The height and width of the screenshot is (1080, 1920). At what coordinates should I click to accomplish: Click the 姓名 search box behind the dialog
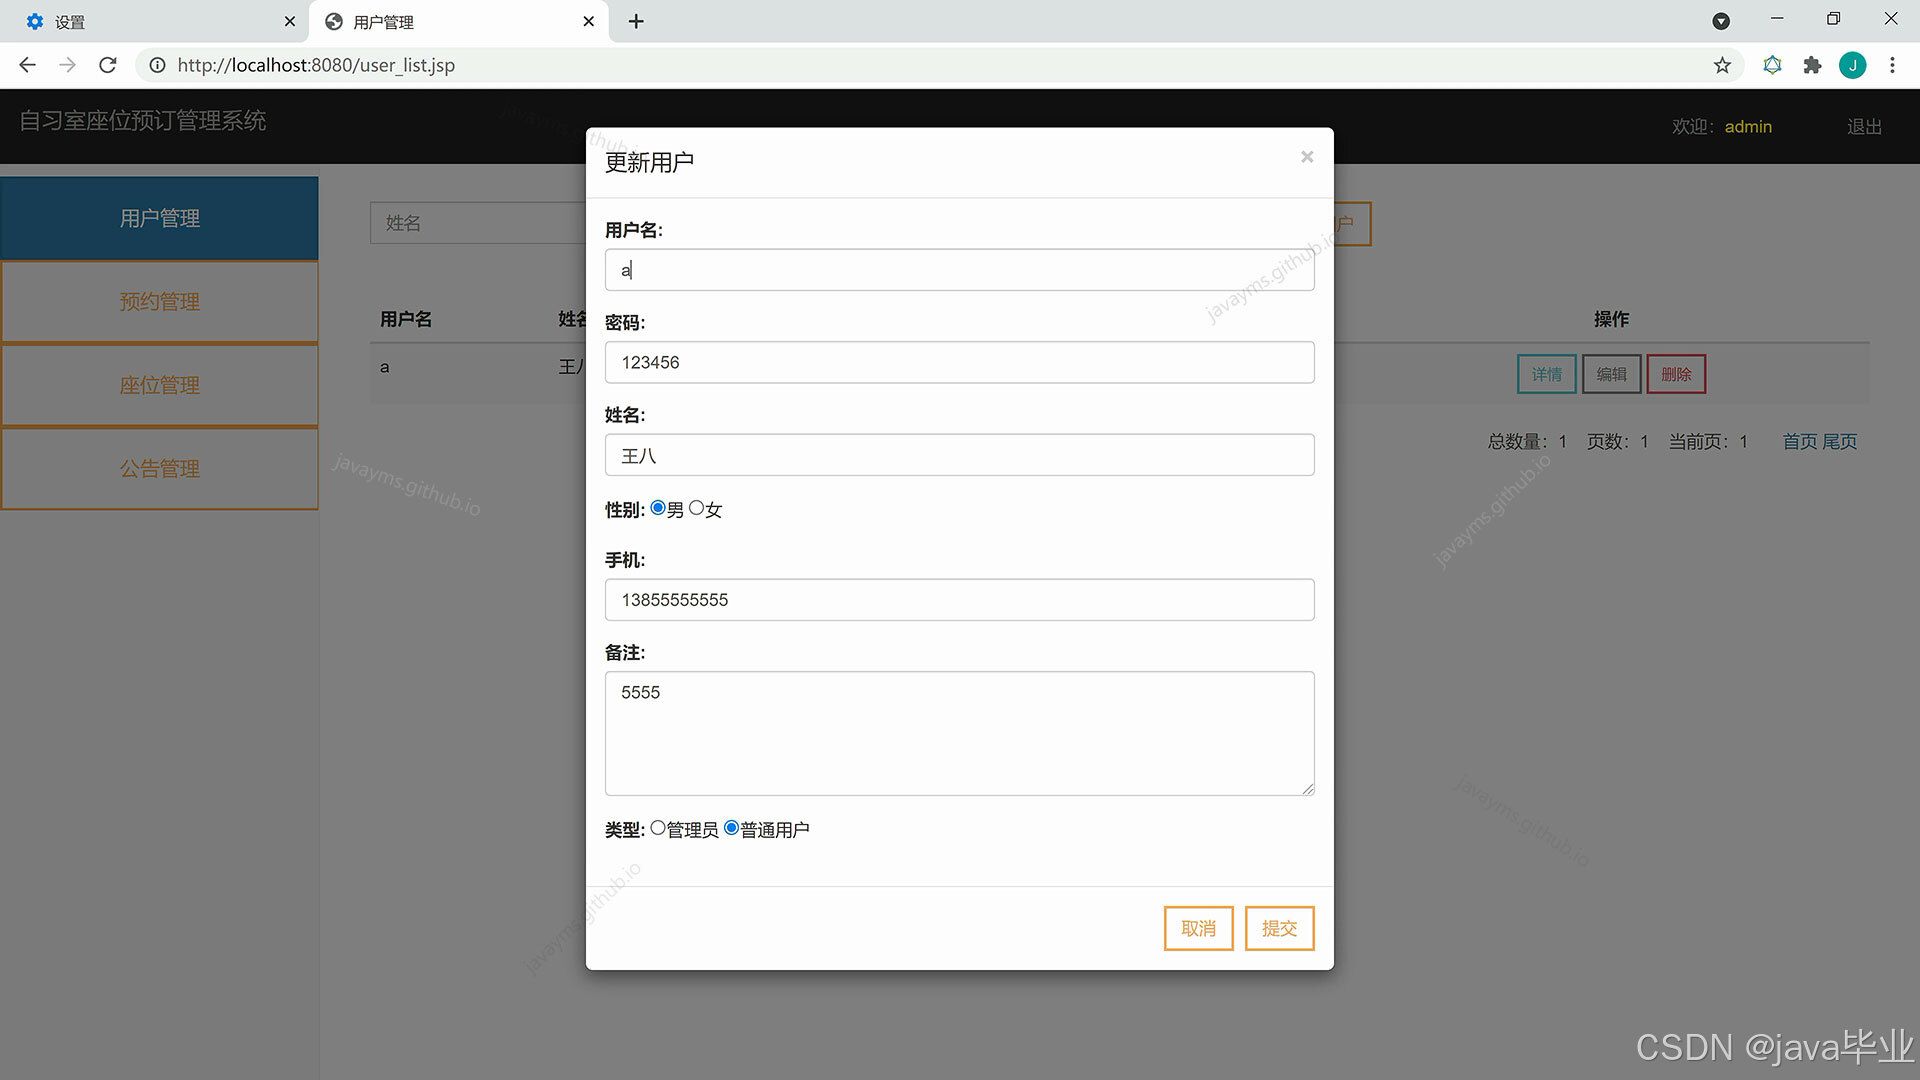coord(478,223)
